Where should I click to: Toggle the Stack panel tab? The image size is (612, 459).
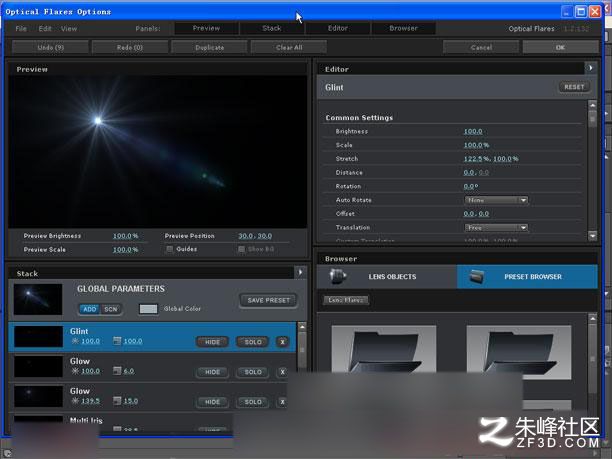coord(272,28)
